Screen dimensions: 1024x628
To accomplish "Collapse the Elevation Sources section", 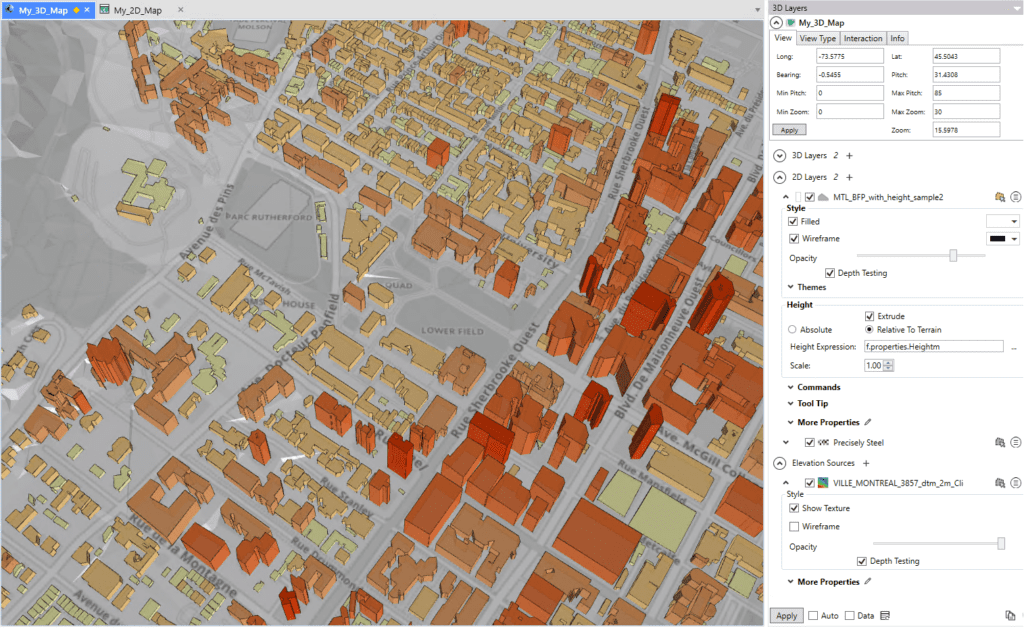I will click(780, 462).
